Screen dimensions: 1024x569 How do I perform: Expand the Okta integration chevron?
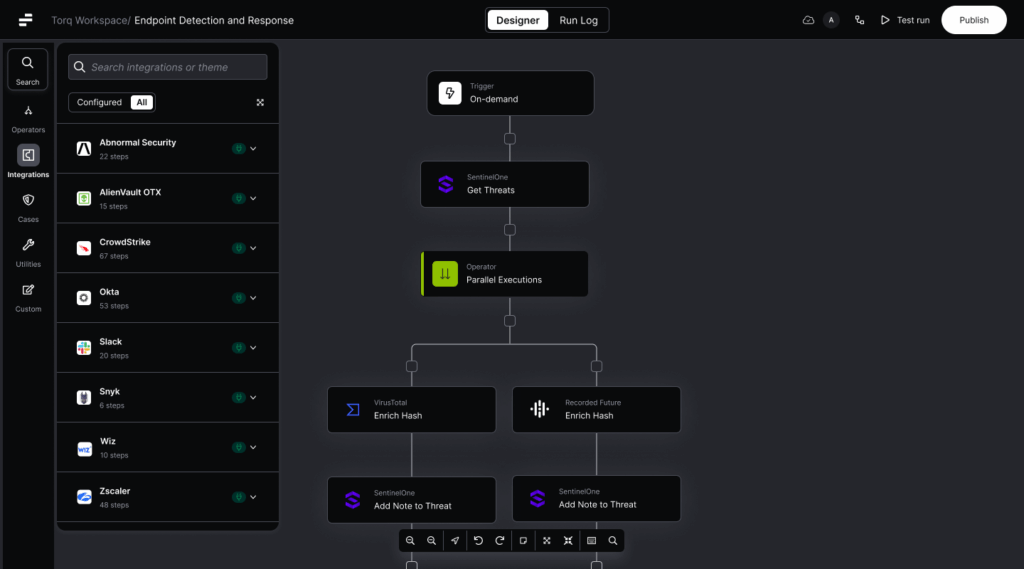pyautogui.click(x=253, y=298)
